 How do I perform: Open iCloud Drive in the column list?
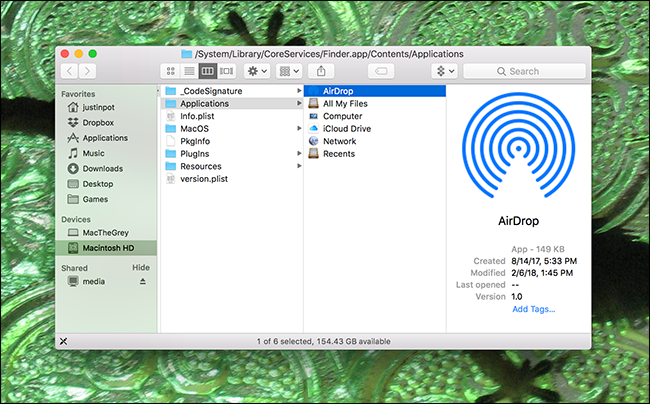click(x=346, y=129)
